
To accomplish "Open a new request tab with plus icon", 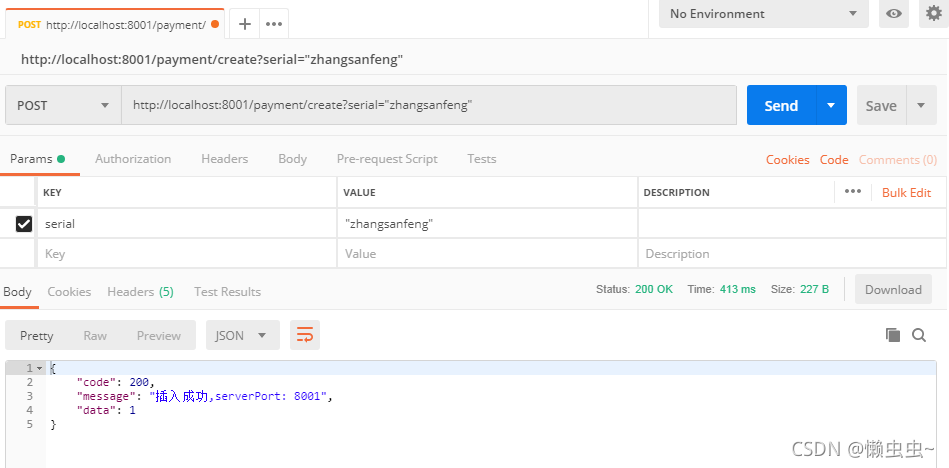I will tap(245, 24).
